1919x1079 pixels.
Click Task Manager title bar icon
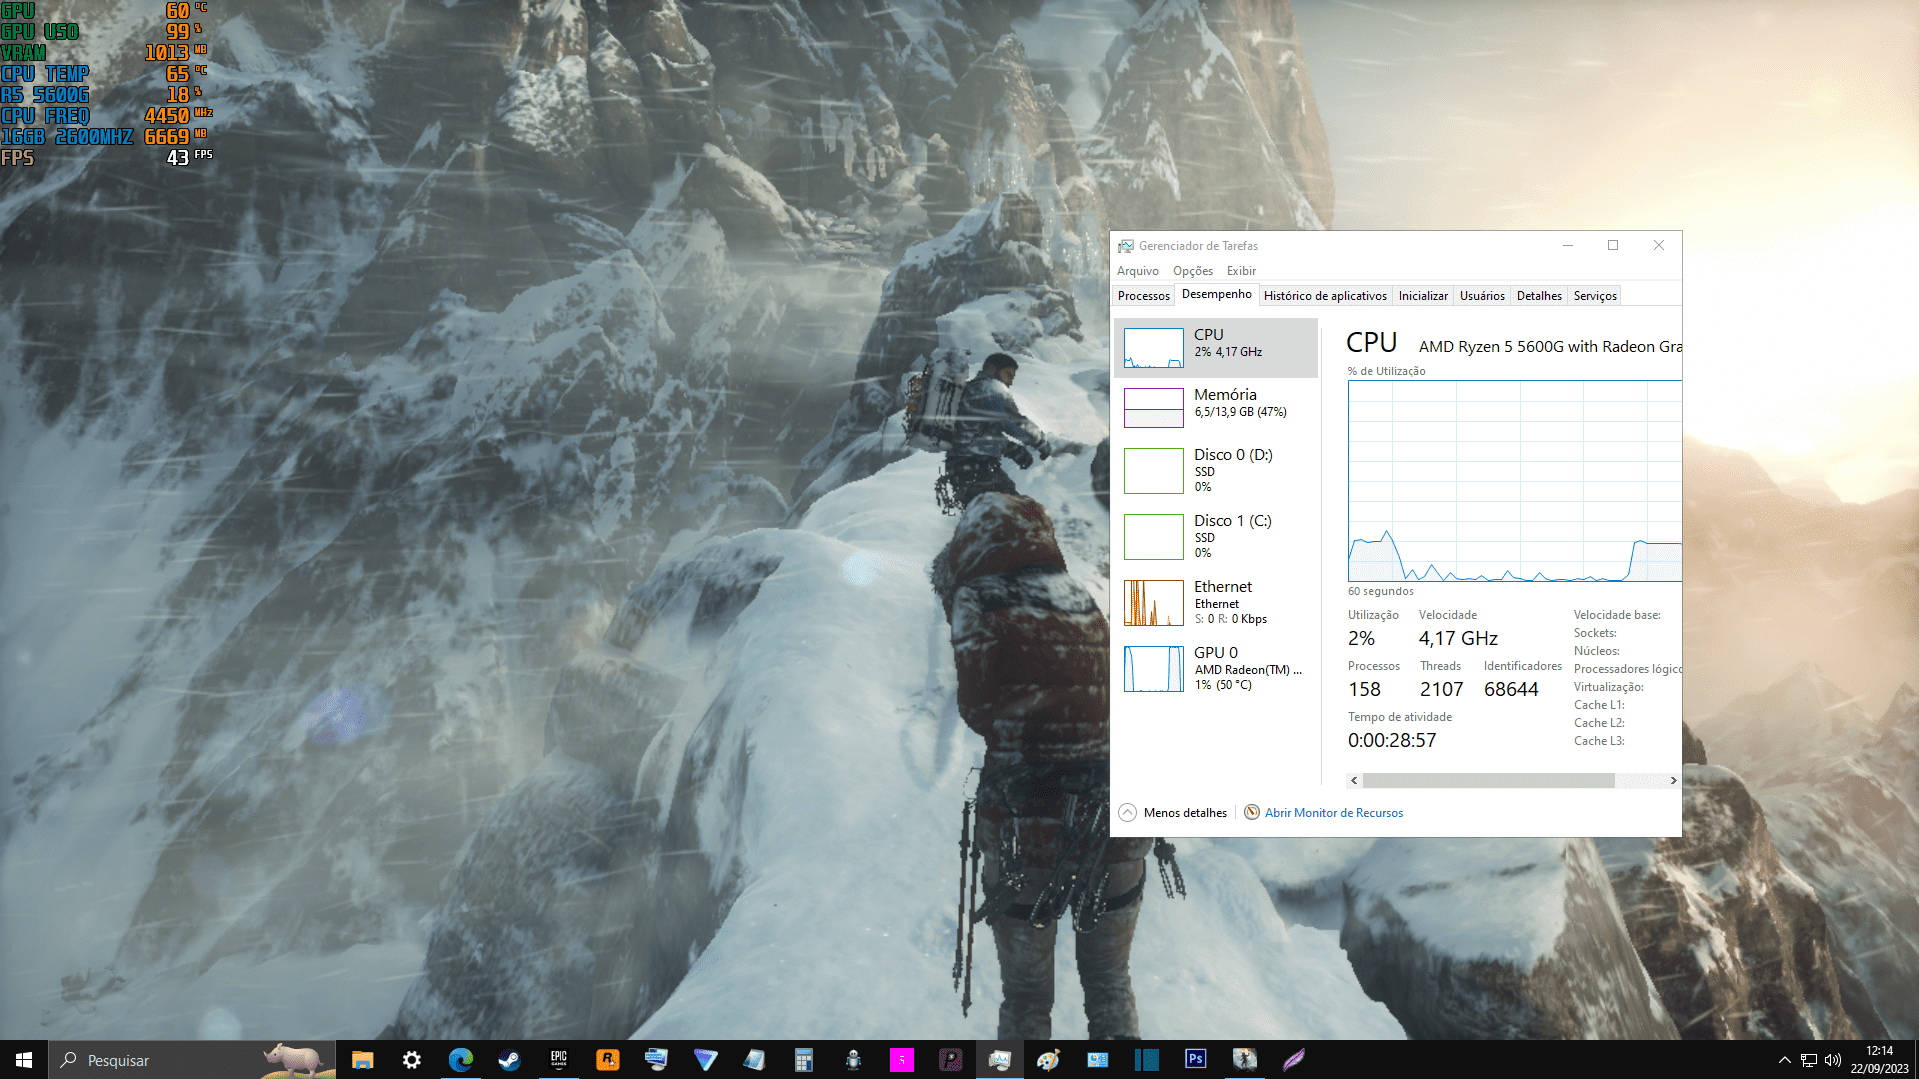(x=1126, y=246)
